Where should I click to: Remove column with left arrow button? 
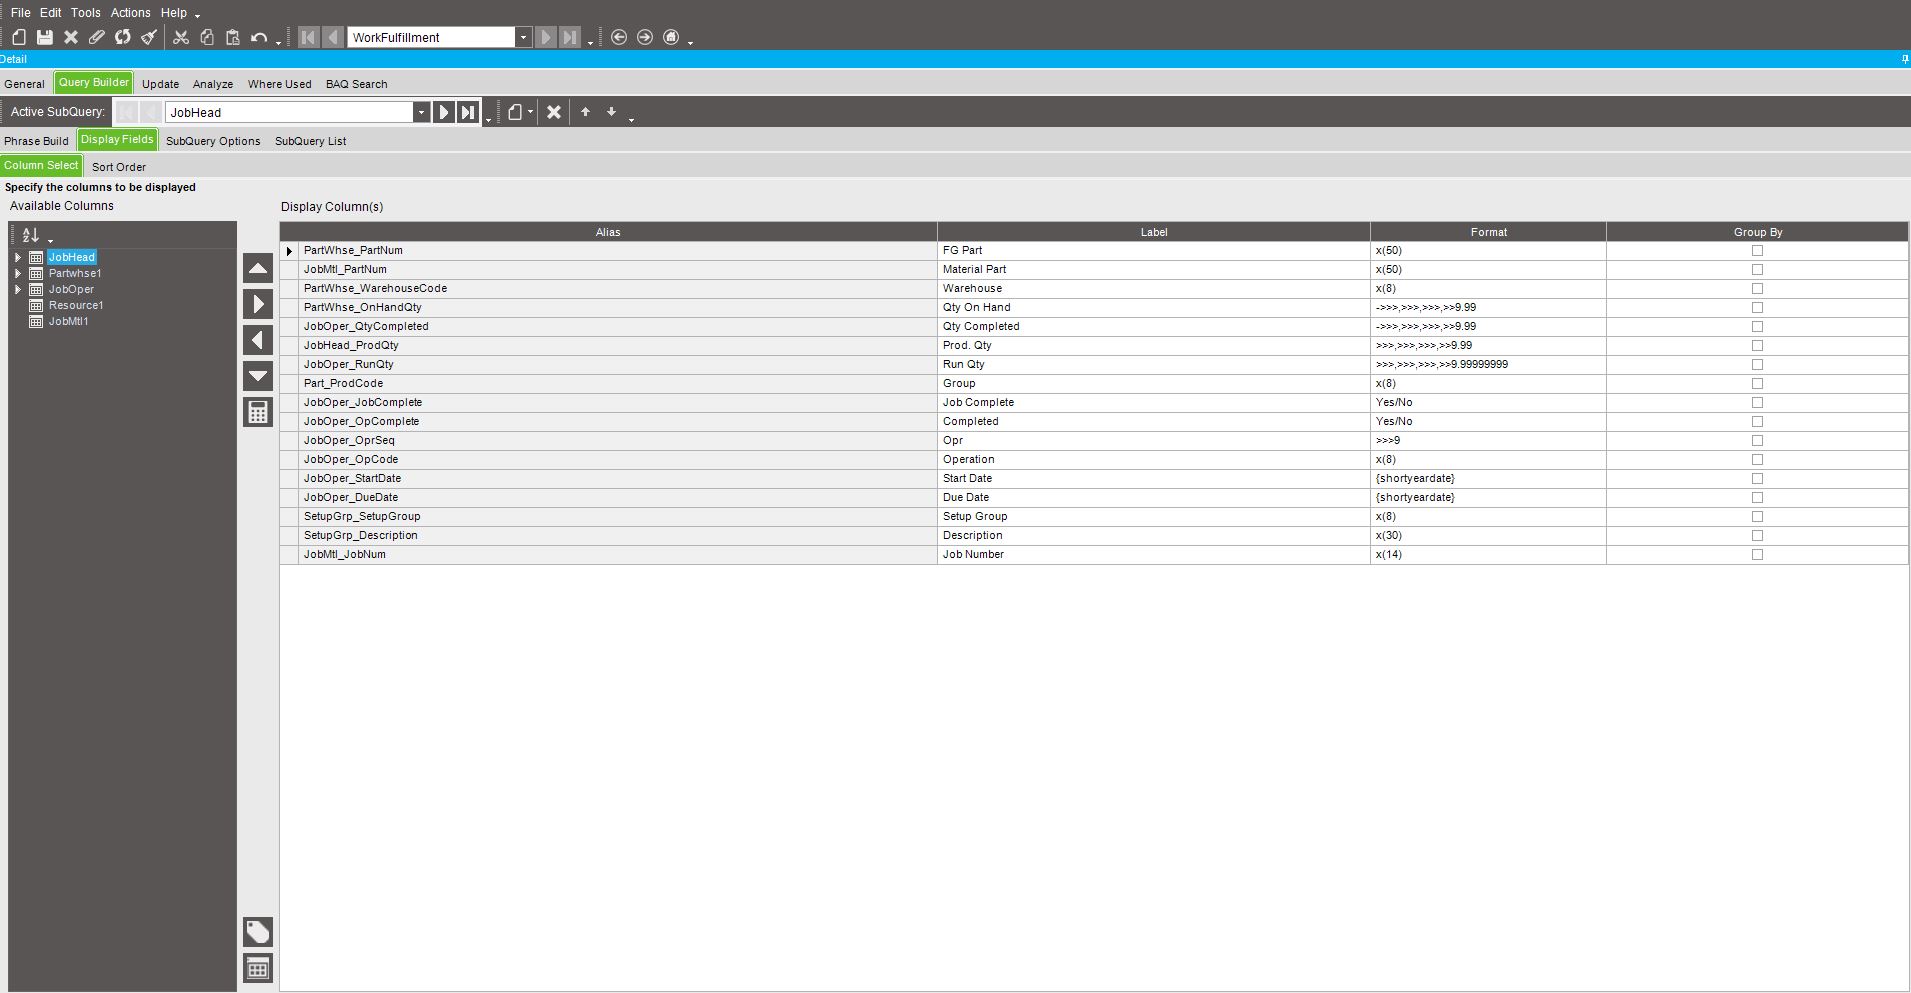258,340
